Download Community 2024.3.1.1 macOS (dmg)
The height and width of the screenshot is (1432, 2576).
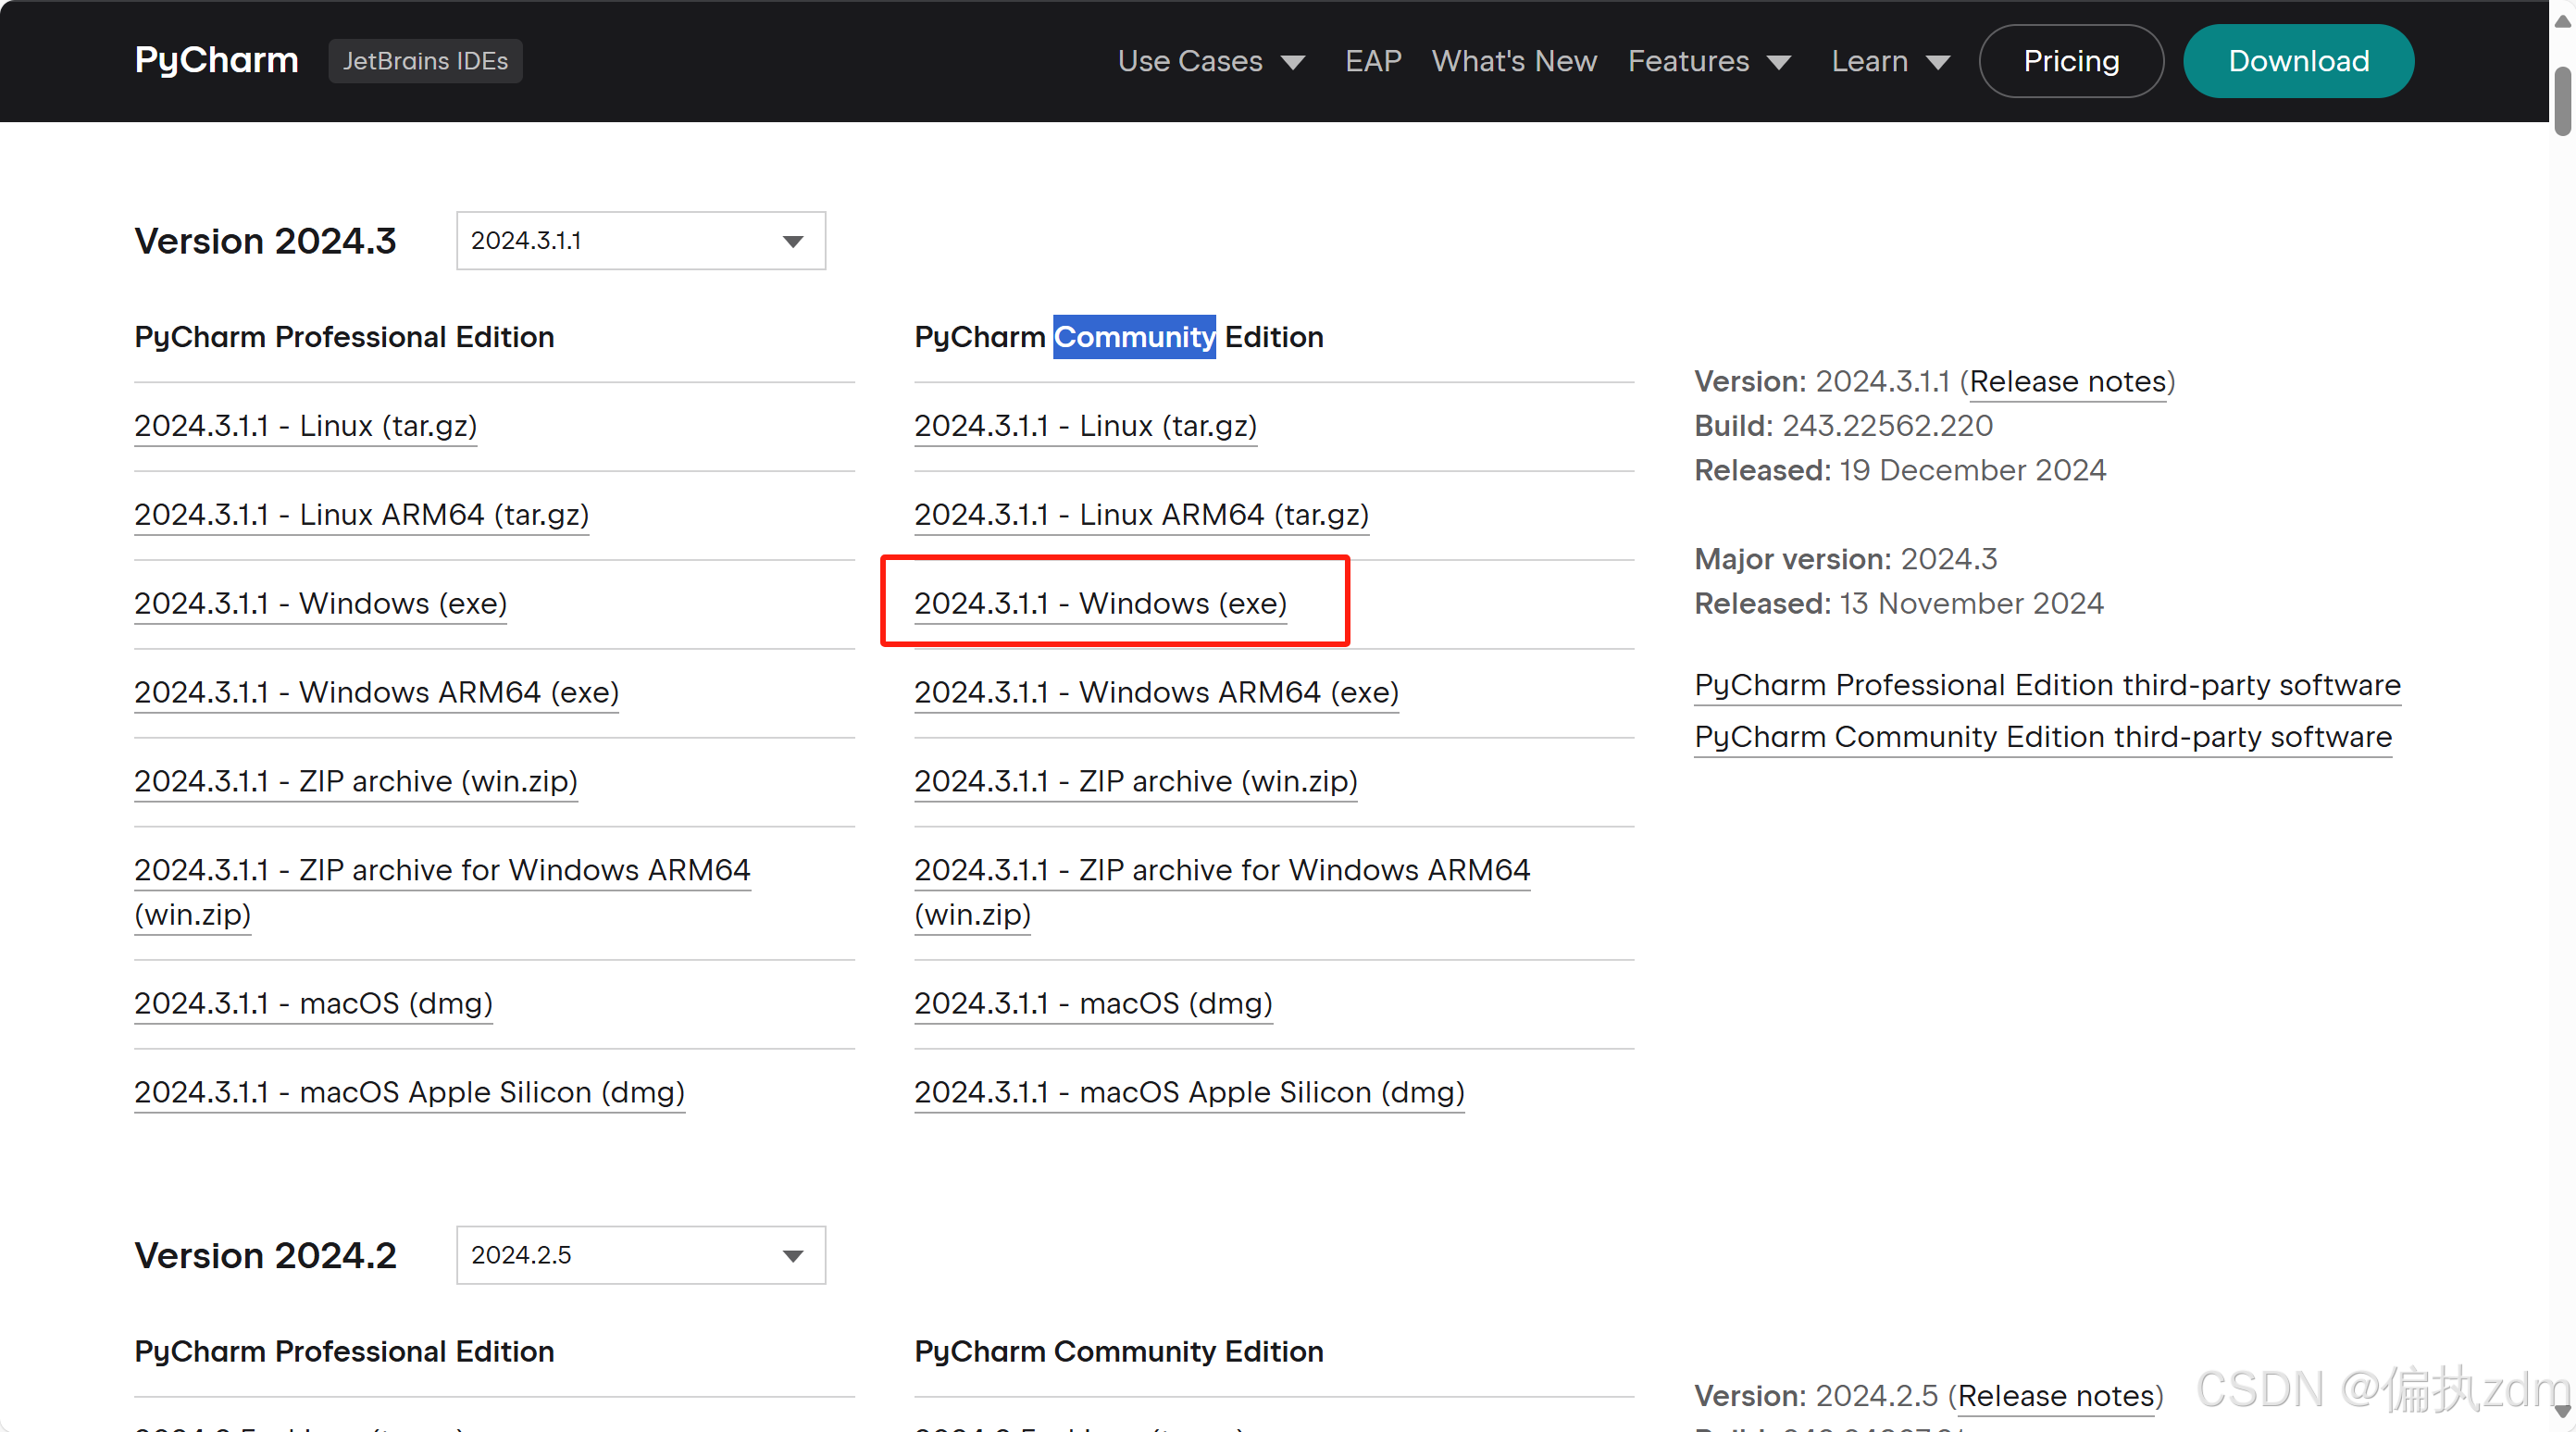1094,1003
